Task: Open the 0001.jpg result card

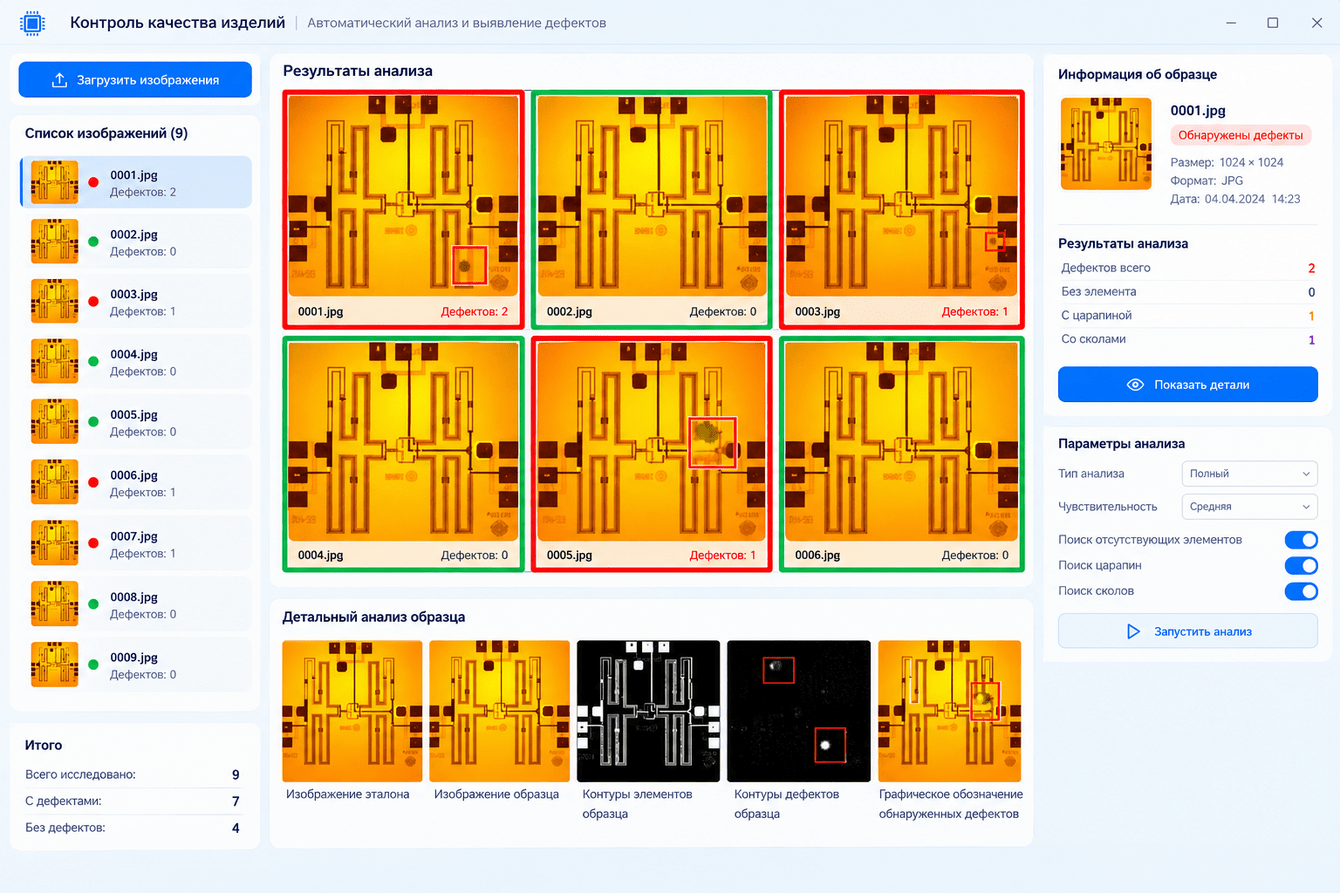Action: pos(403,209)
